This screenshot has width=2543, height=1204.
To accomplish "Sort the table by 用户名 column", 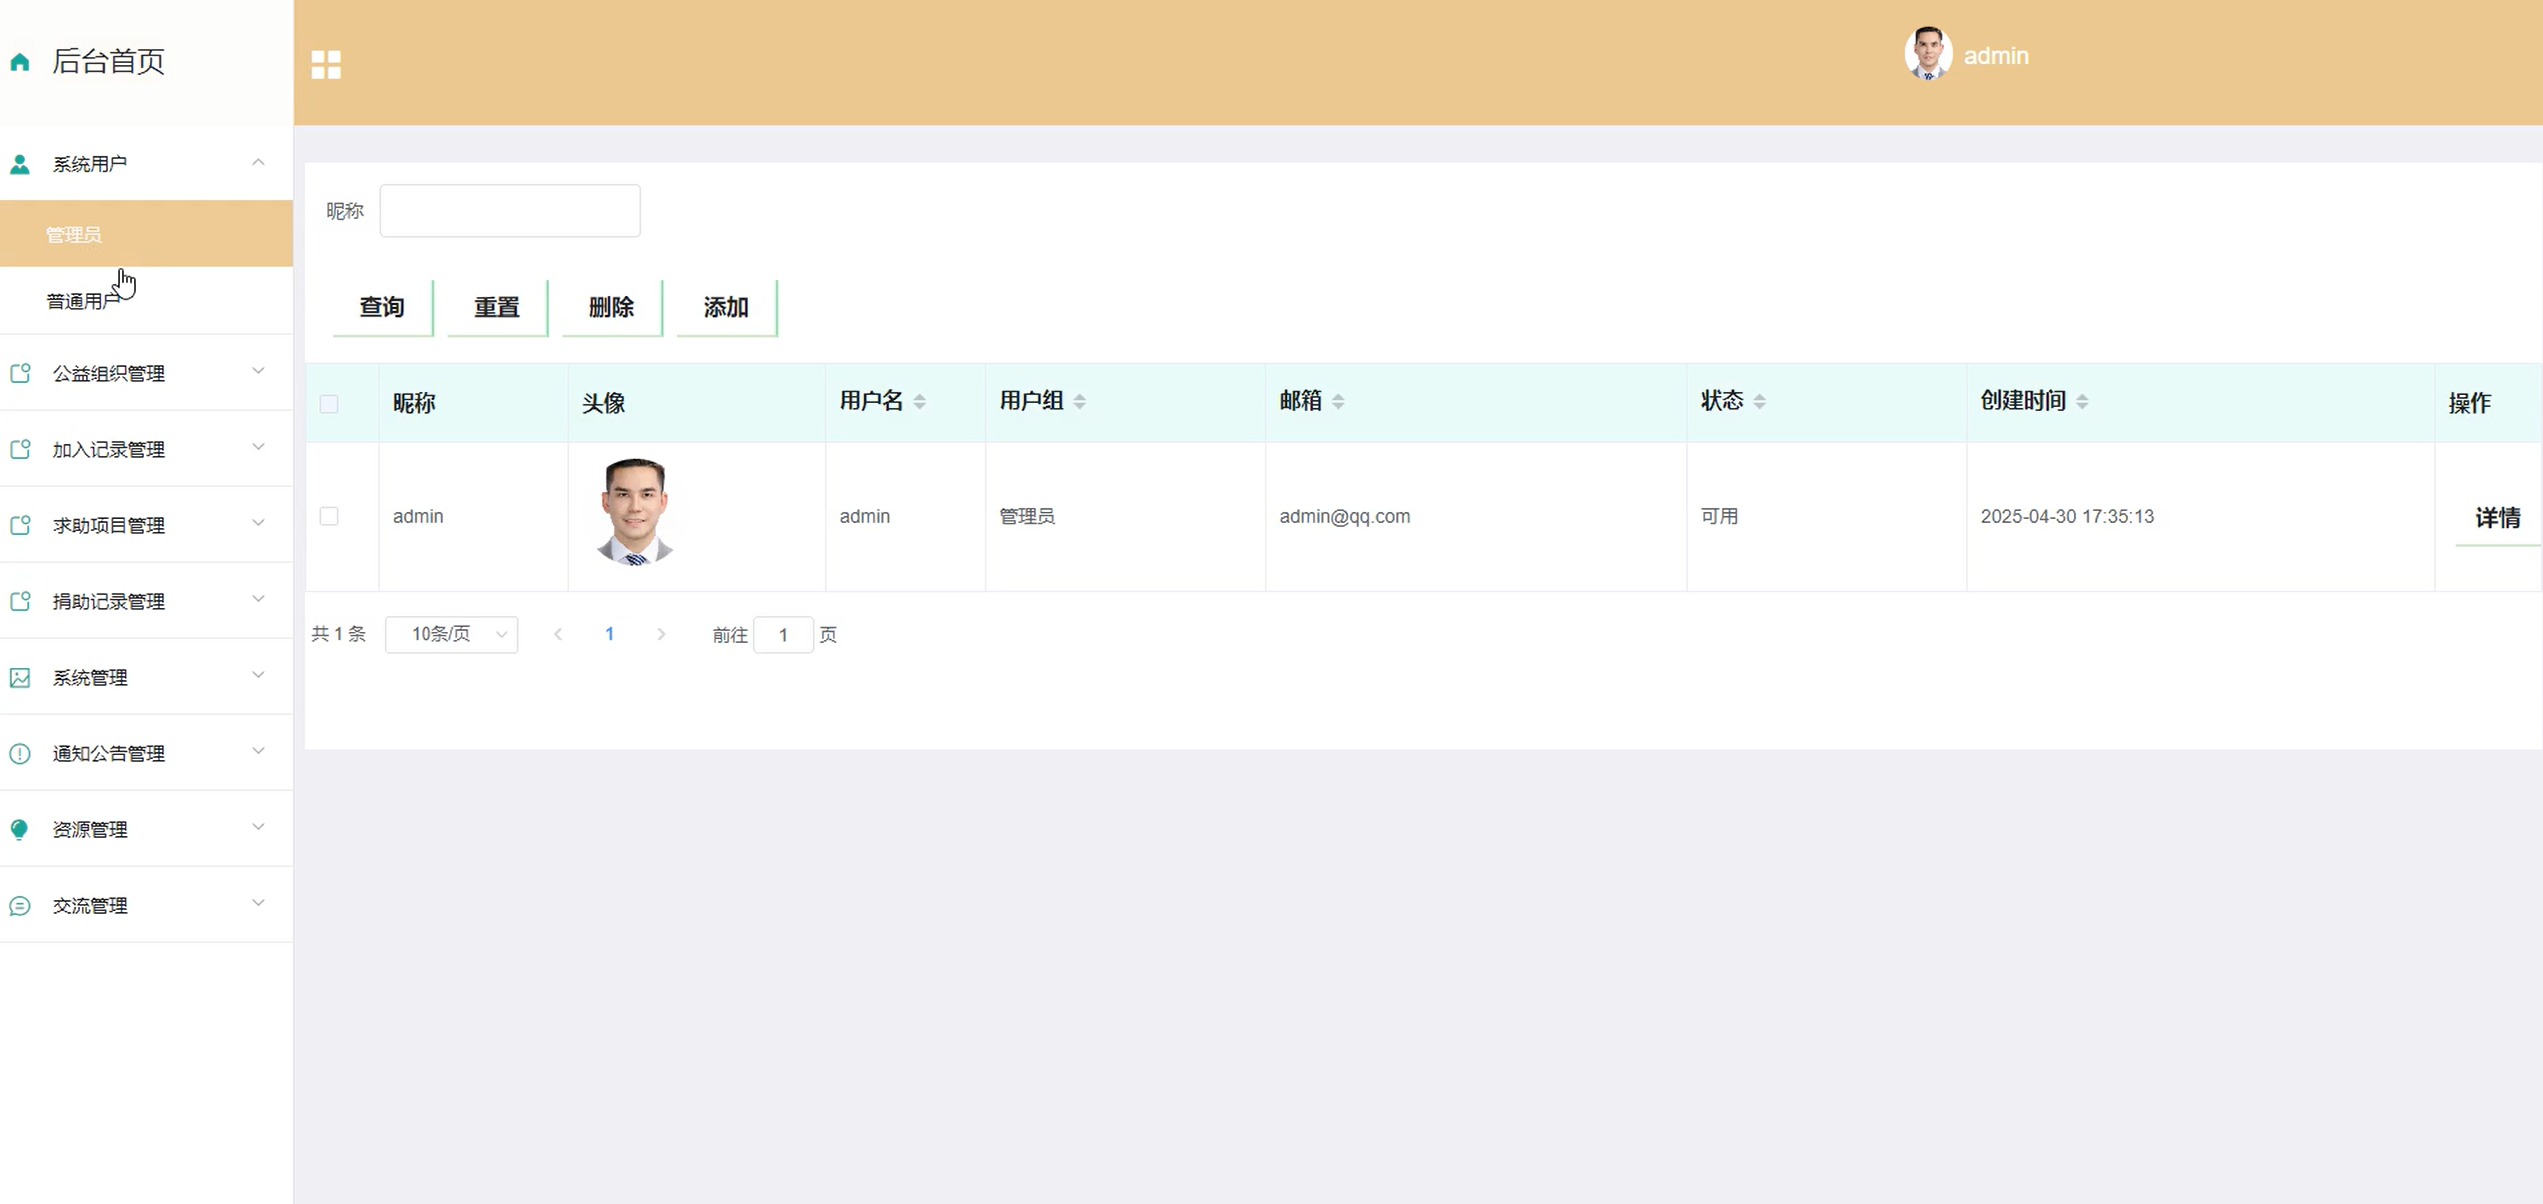I will (x=919, y=402).
